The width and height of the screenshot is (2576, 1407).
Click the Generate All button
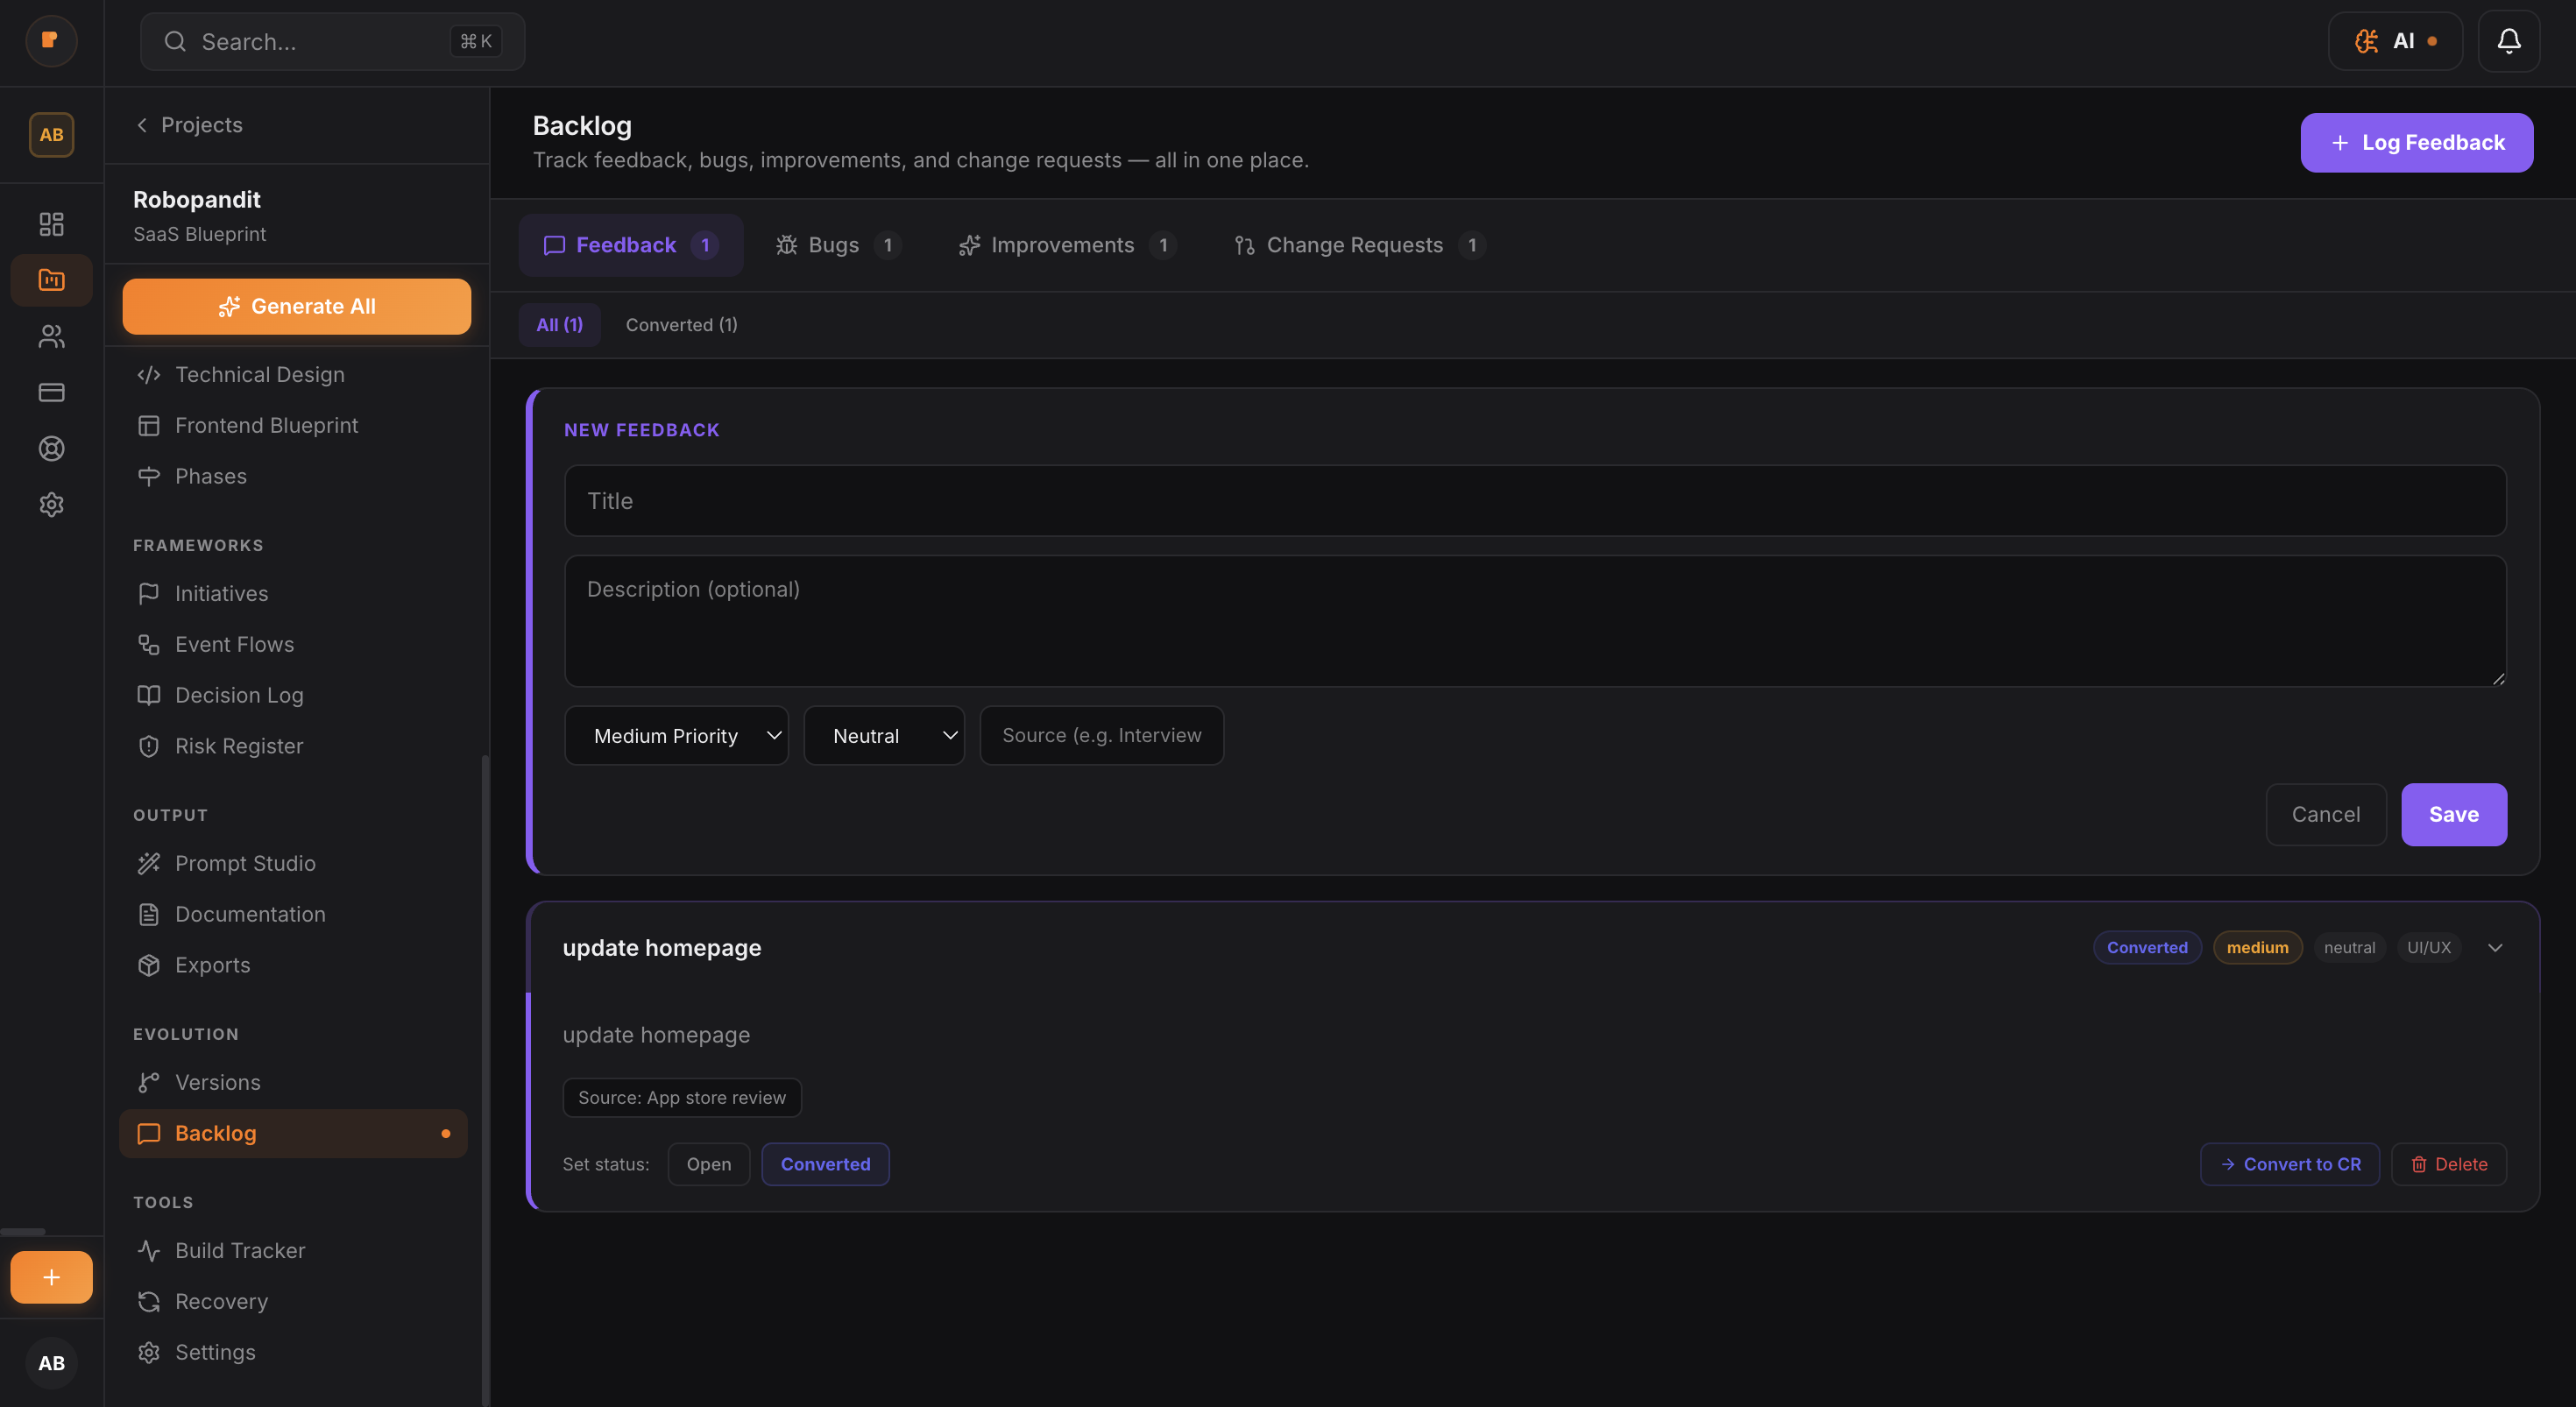point(296,306)
